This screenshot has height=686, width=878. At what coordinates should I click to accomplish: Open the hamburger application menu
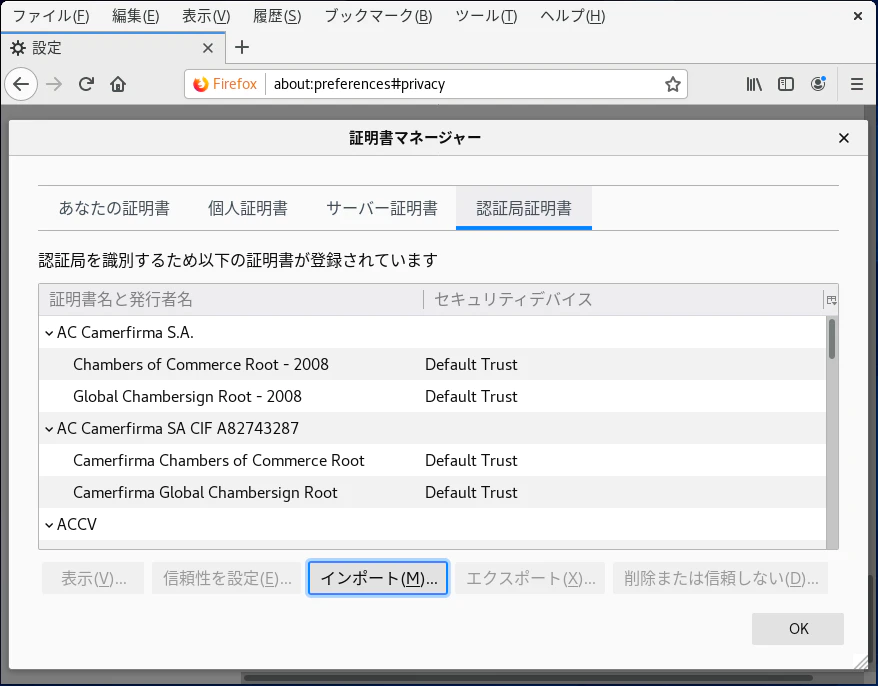point(856,84)
